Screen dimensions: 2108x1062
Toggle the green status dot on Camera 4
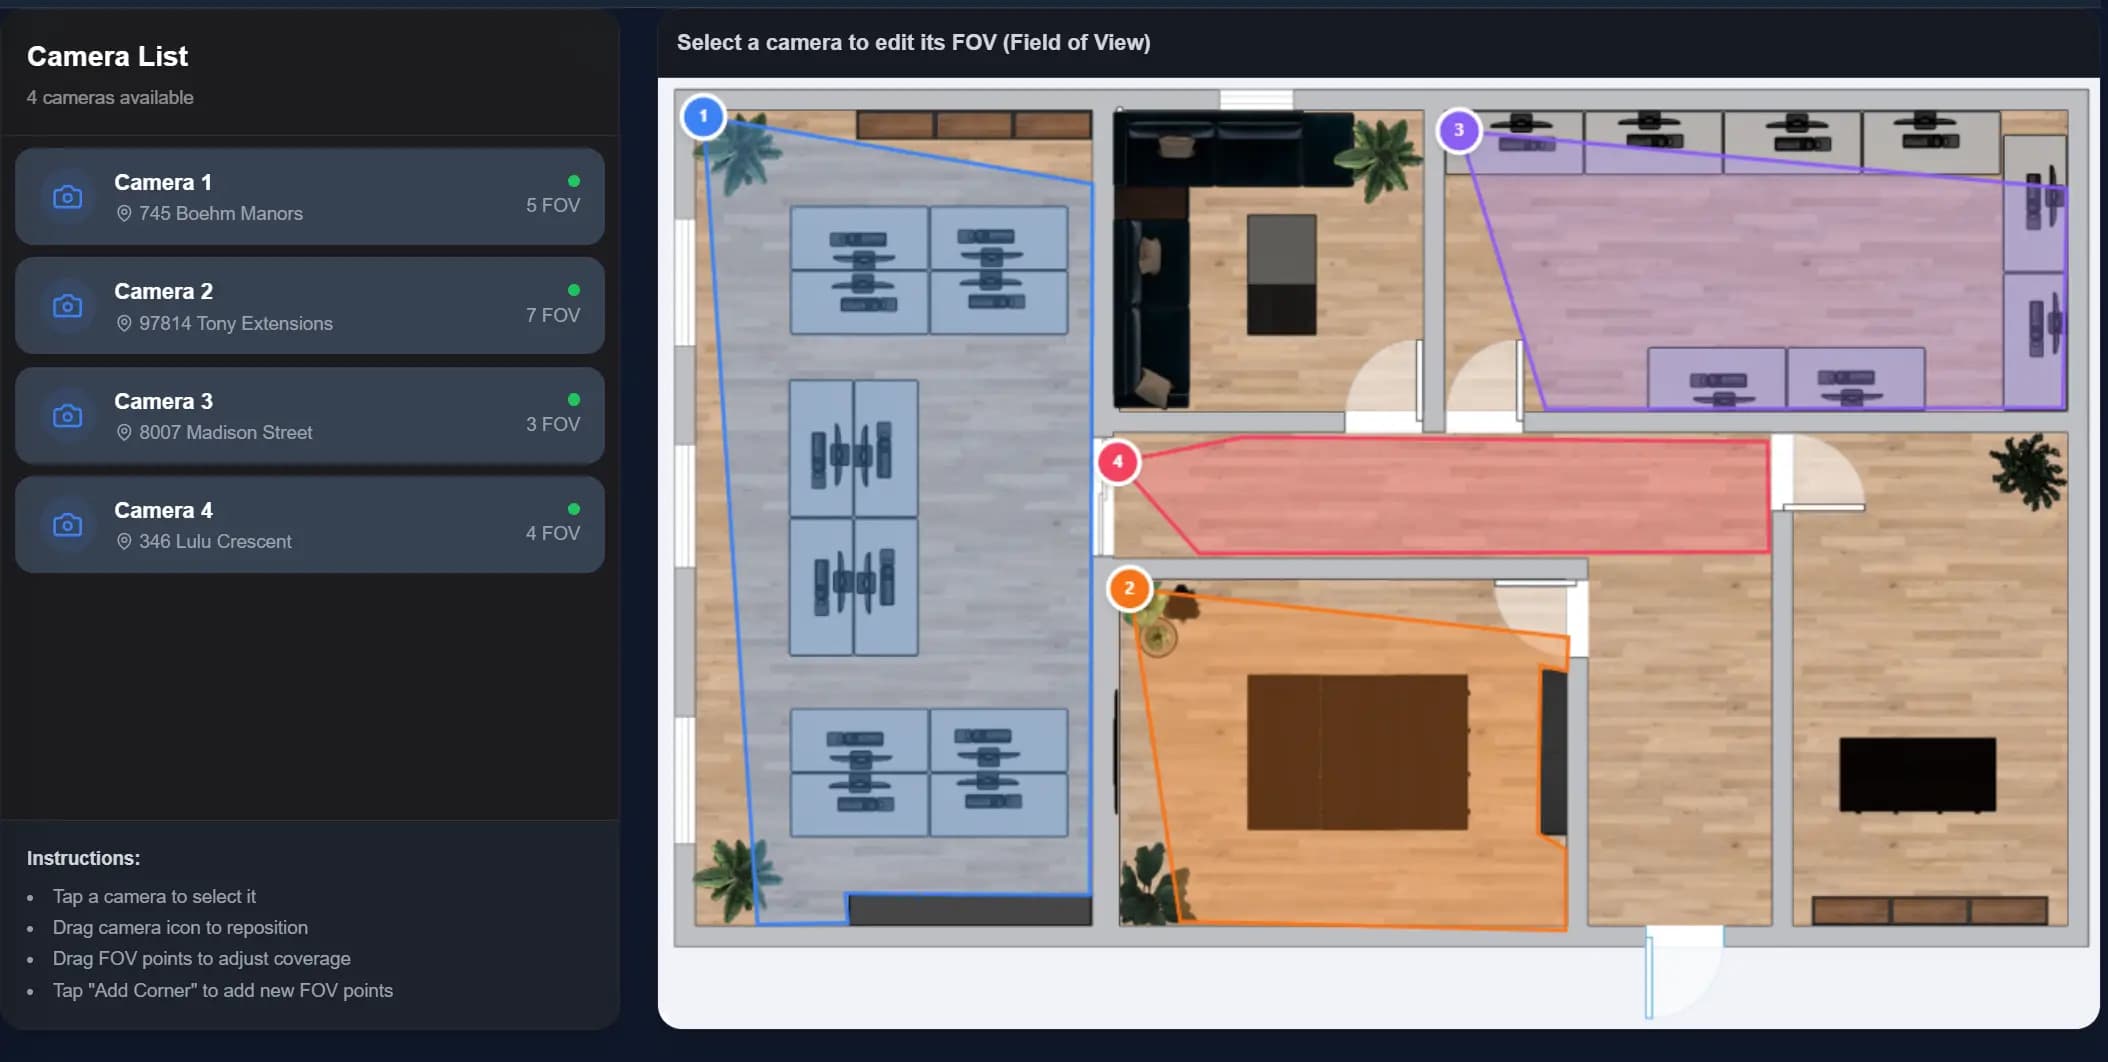coord(575,508)
